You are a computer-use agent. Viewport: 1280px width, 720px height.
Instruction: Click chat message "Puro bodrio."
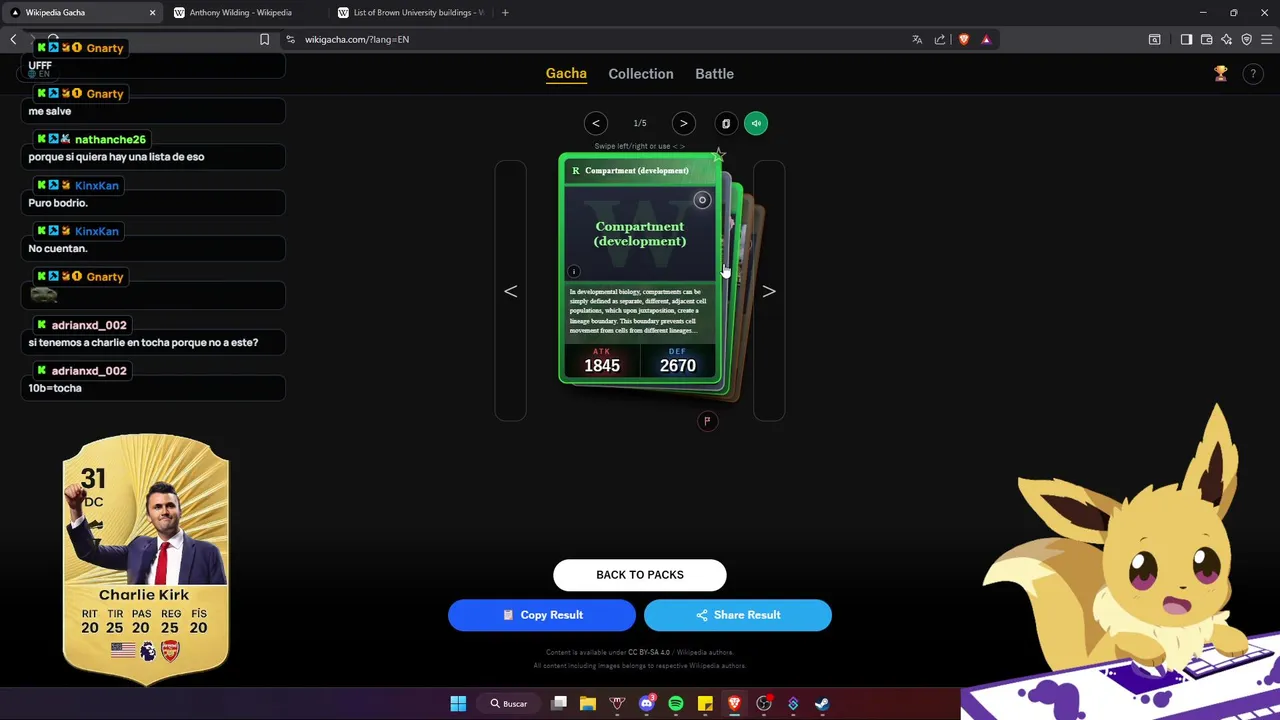coord(58,203)
